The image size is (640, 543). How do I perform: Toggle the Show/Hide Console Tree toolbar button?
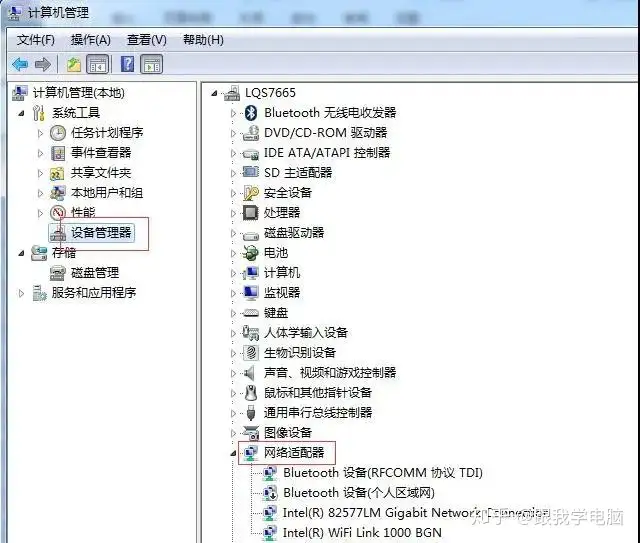tap(98, 64)
